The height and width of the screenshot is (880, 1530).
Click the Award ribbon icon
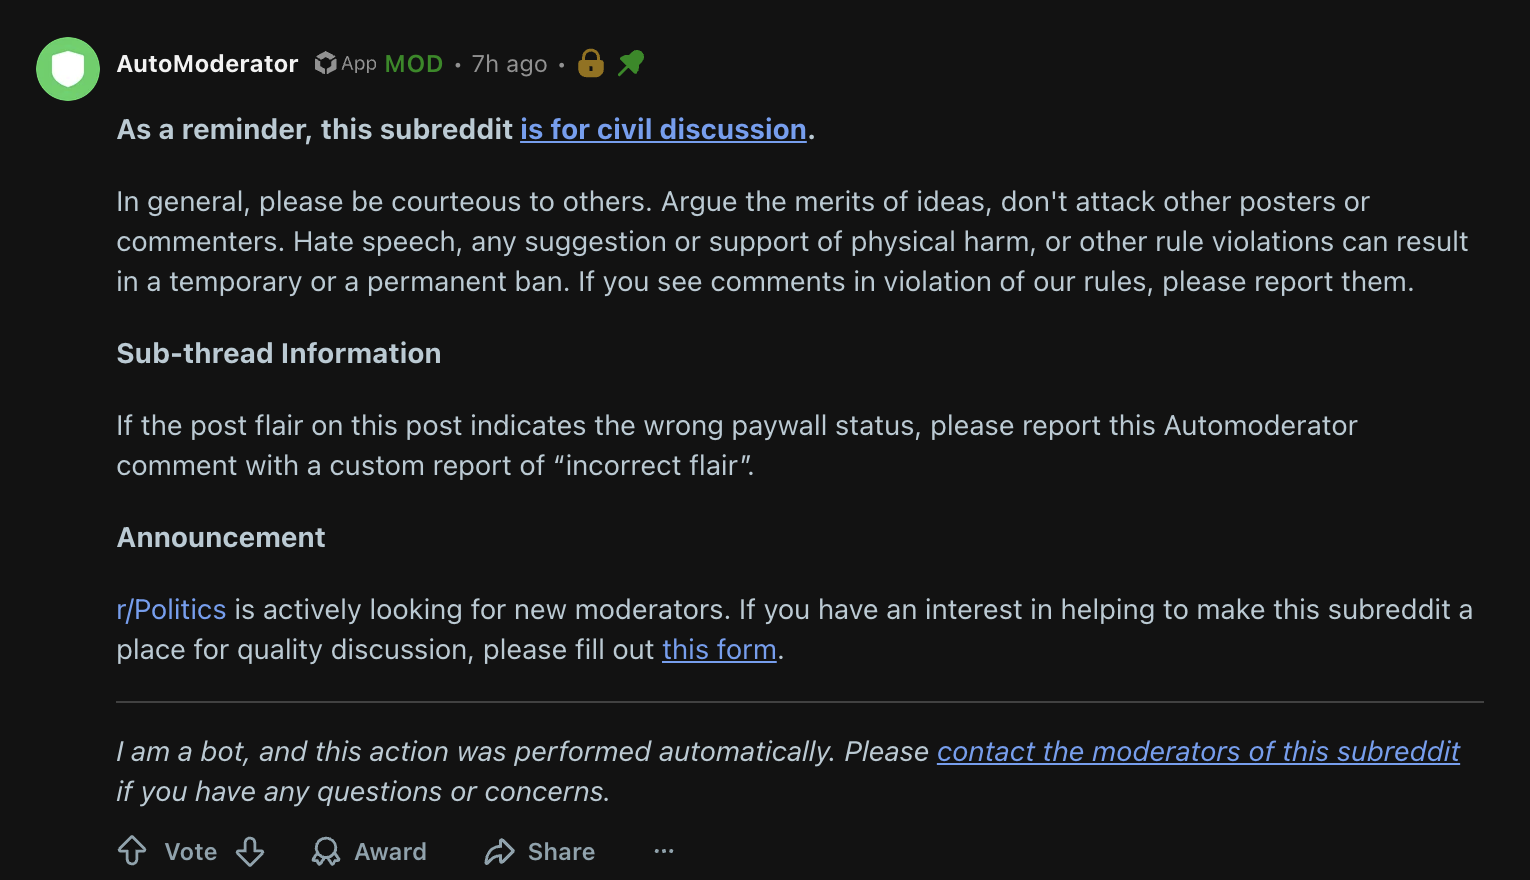326,851
